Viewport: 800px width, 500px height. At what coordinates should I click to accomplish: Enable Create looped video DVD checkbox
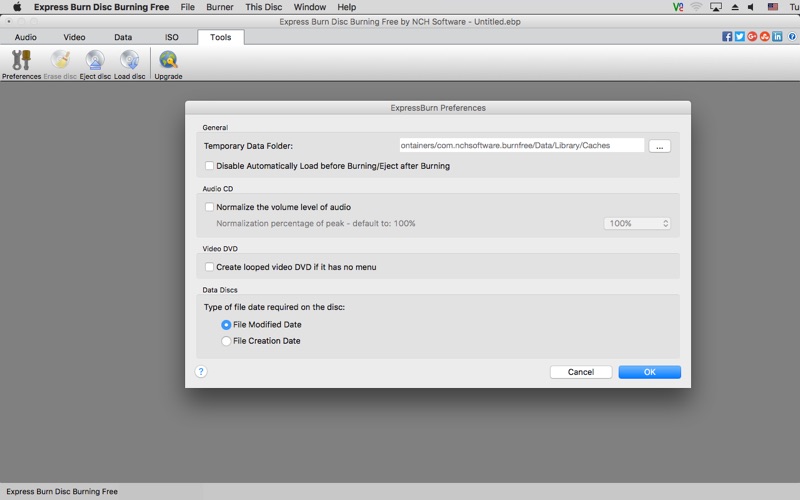(x=209, y=267)
